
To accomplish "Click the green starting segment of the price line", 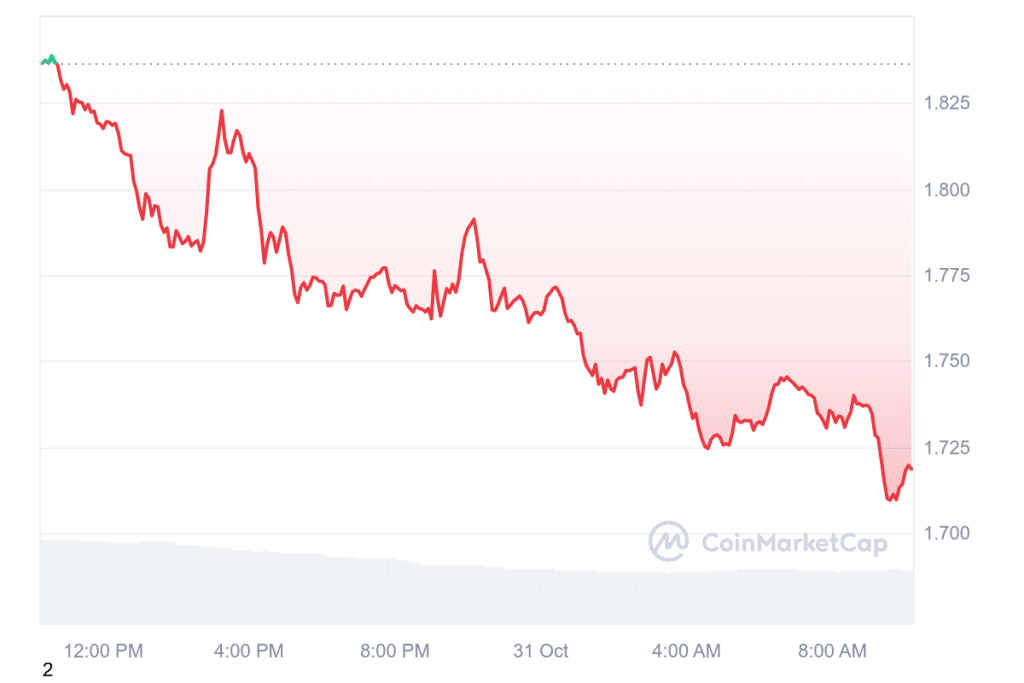I will click(x=49, y=59).
